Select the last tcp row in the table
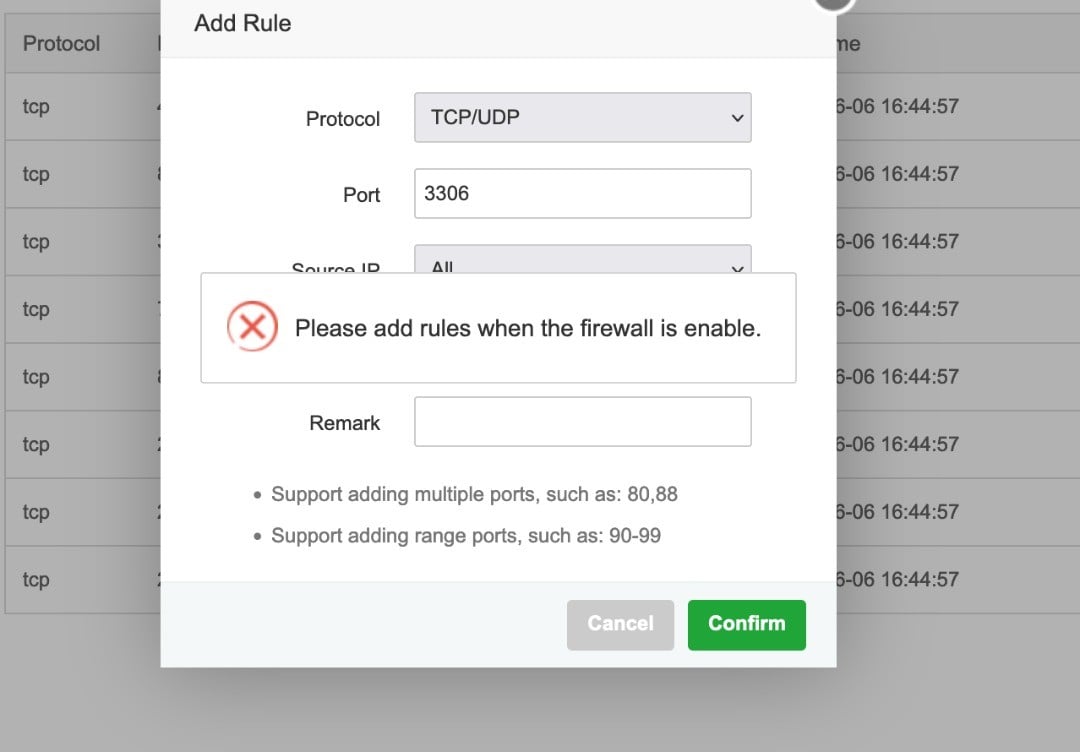The image size is (1080, 752). [36, 580]
